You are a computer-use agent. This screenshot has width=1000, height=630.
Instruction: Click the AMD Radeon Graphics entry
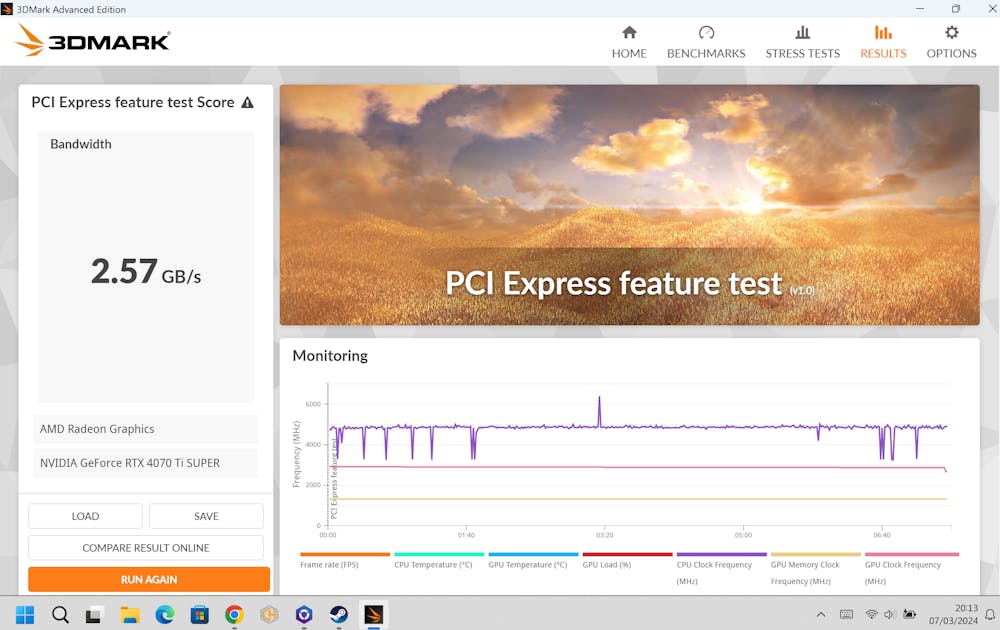[x=145, y=429]
